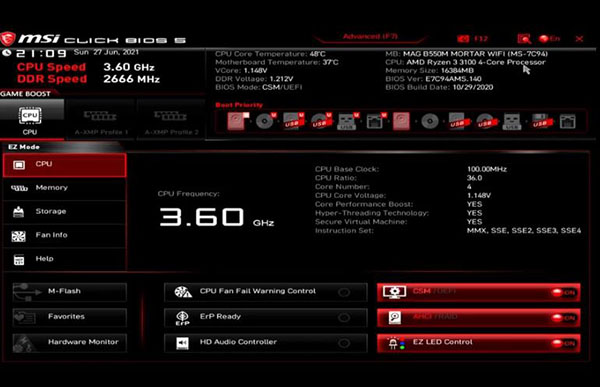
Task: Select the legacy network boot device icon
Action: [x=567, y=121]
